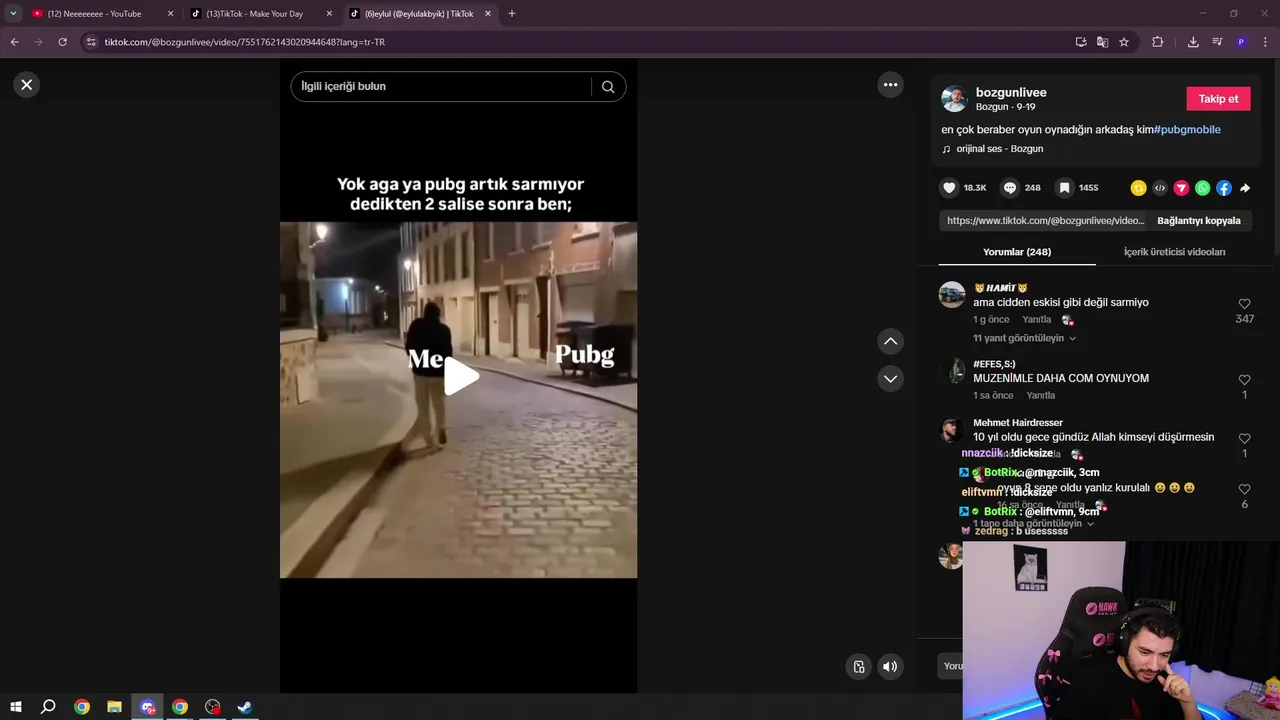Play the video using the center play button
The image size is (1280, 720).
[459, 376]
